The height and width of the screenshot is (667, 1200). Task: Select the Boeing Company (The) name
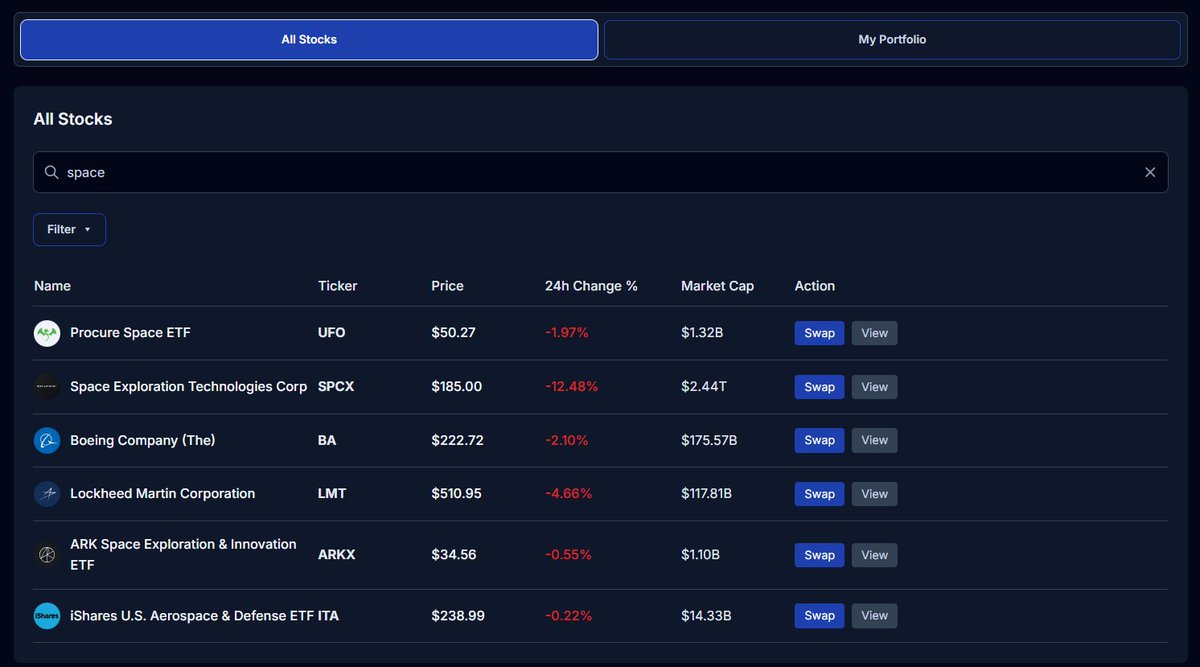(143, 440)
